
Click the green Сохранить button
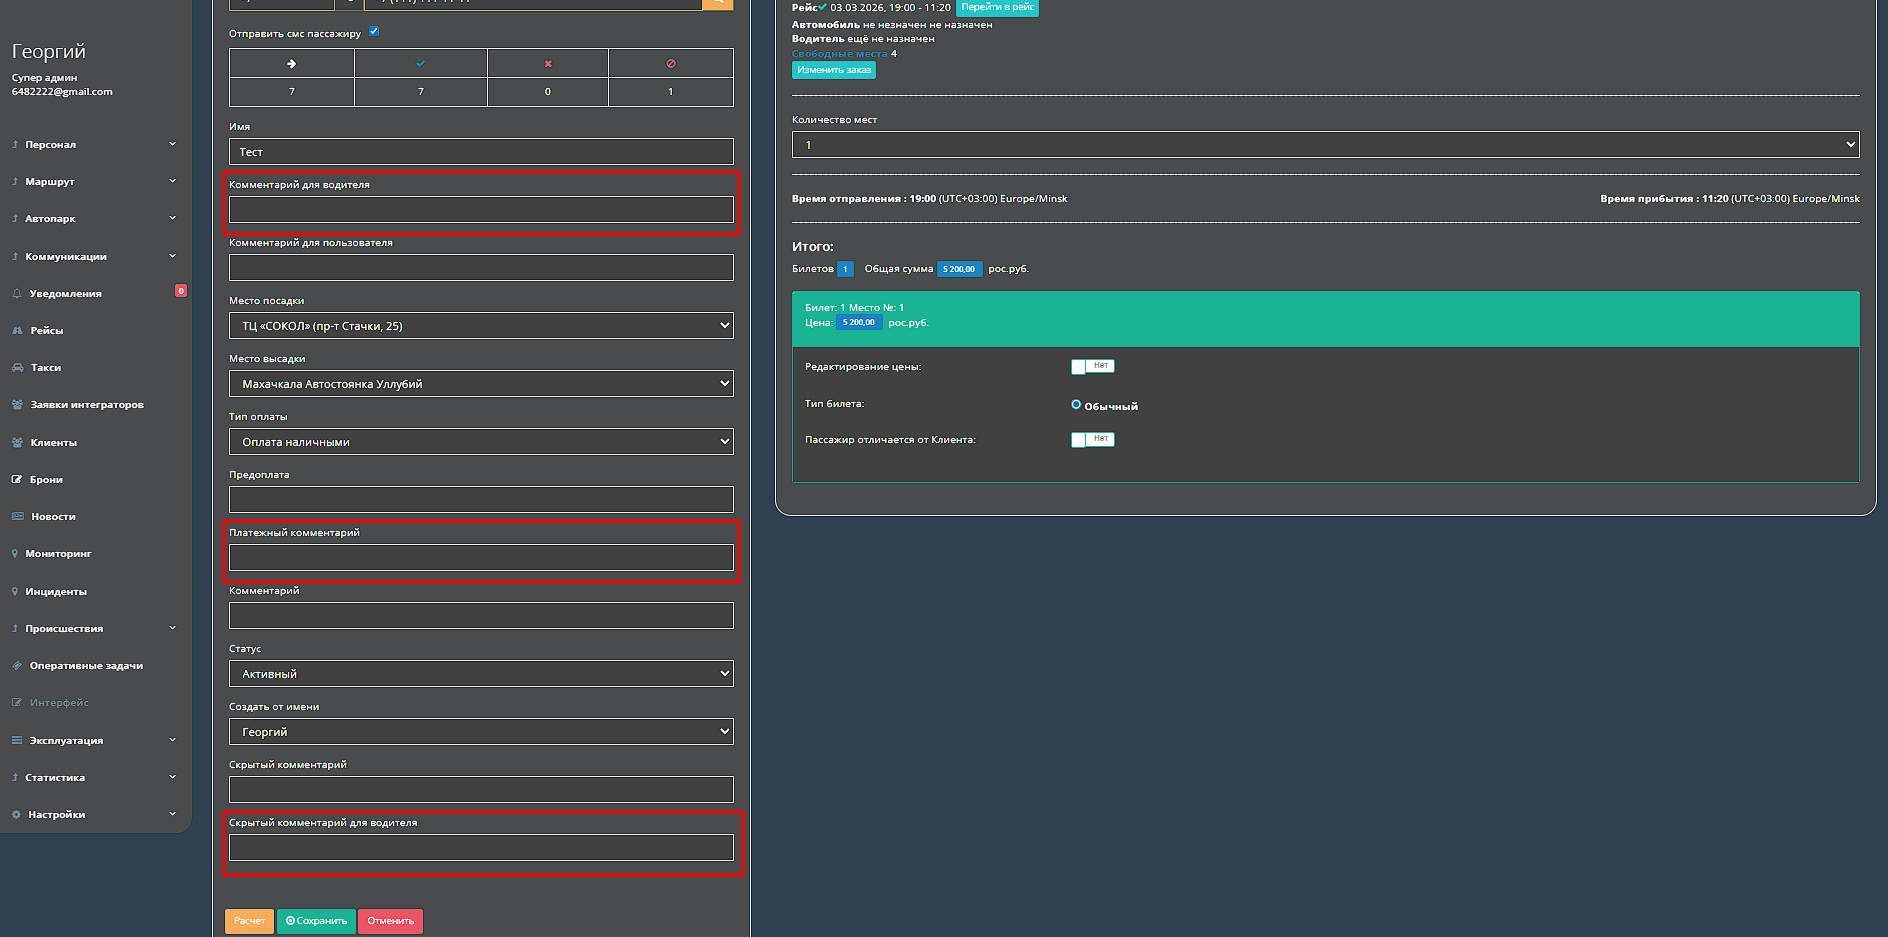(x=316, y=921)
